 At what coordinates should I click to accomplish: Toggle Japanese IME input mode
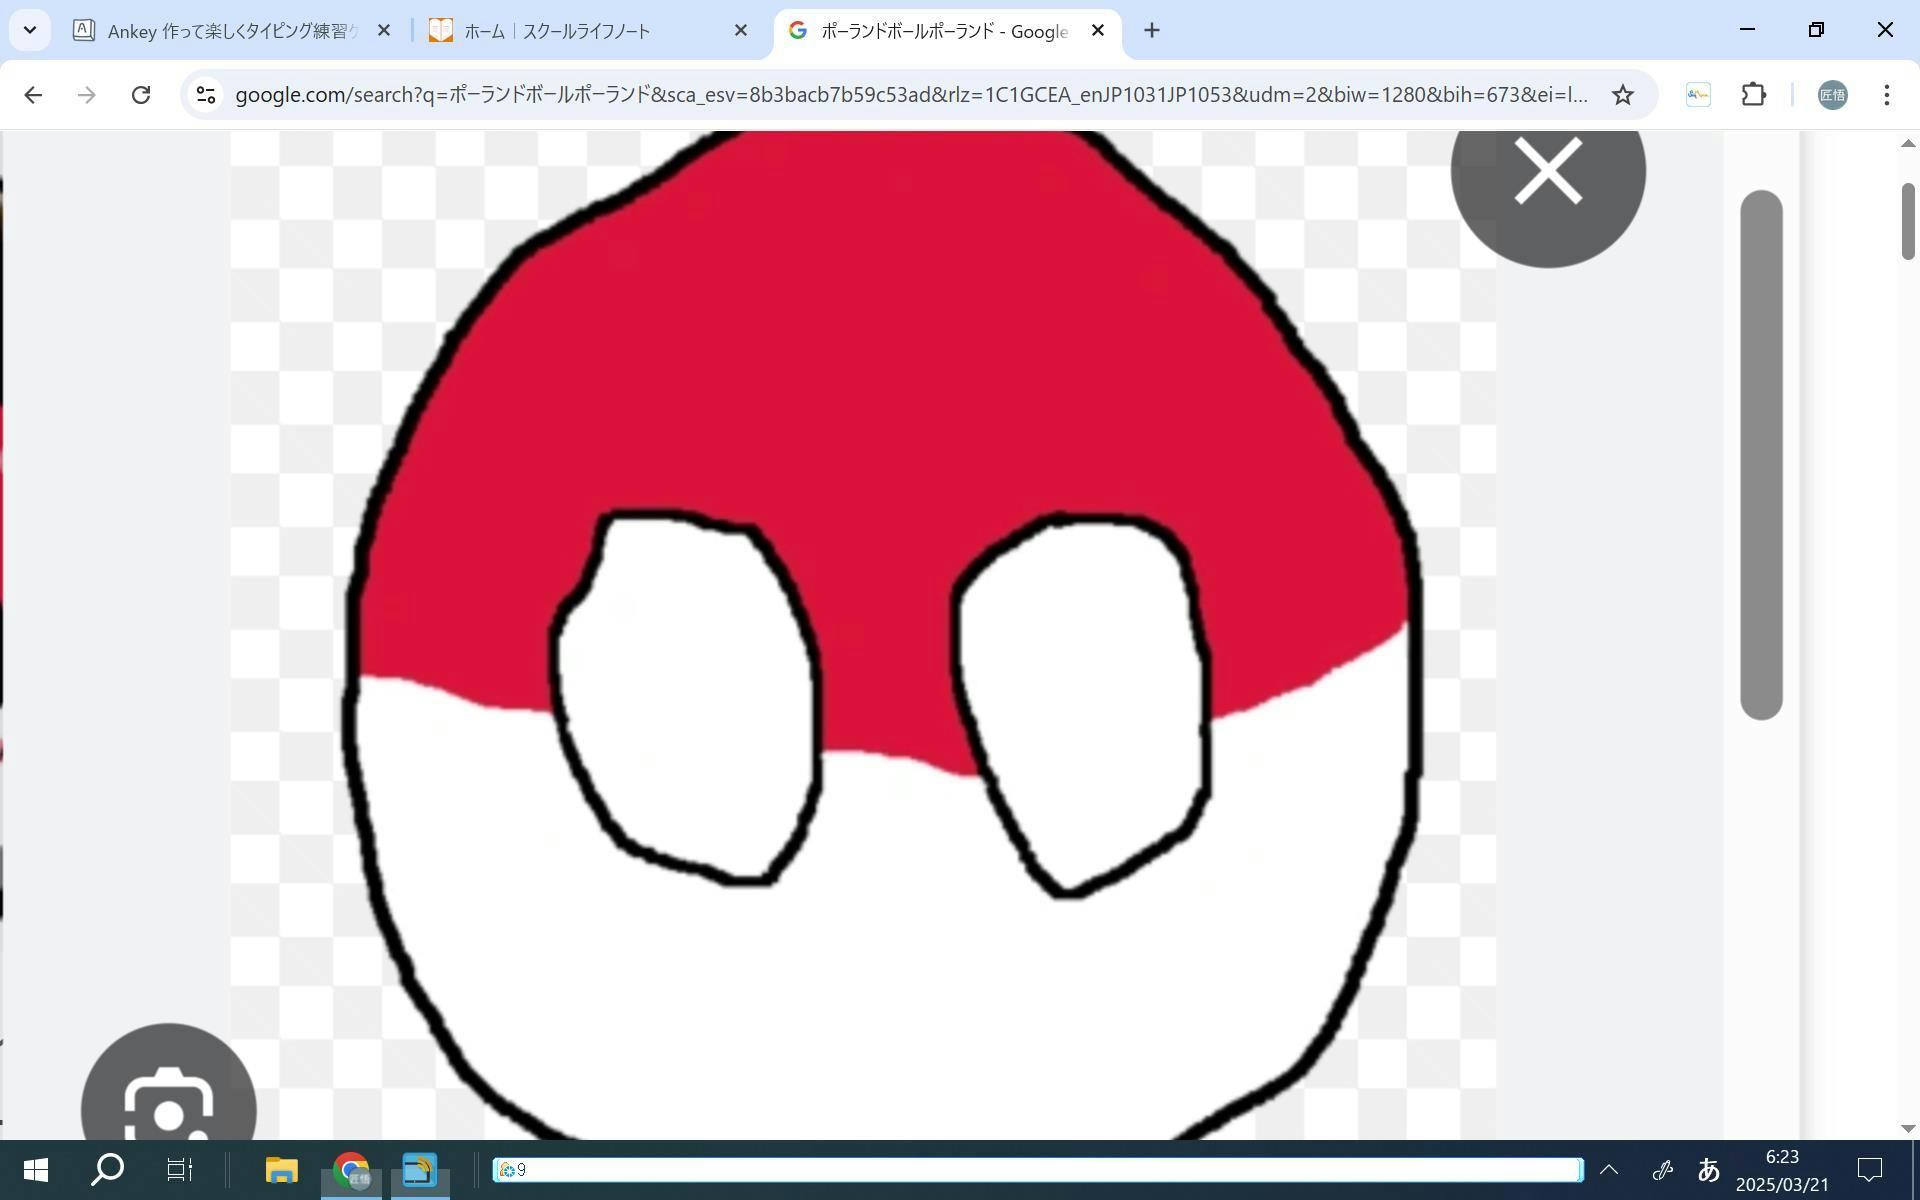click(x=1709, y=1169)
